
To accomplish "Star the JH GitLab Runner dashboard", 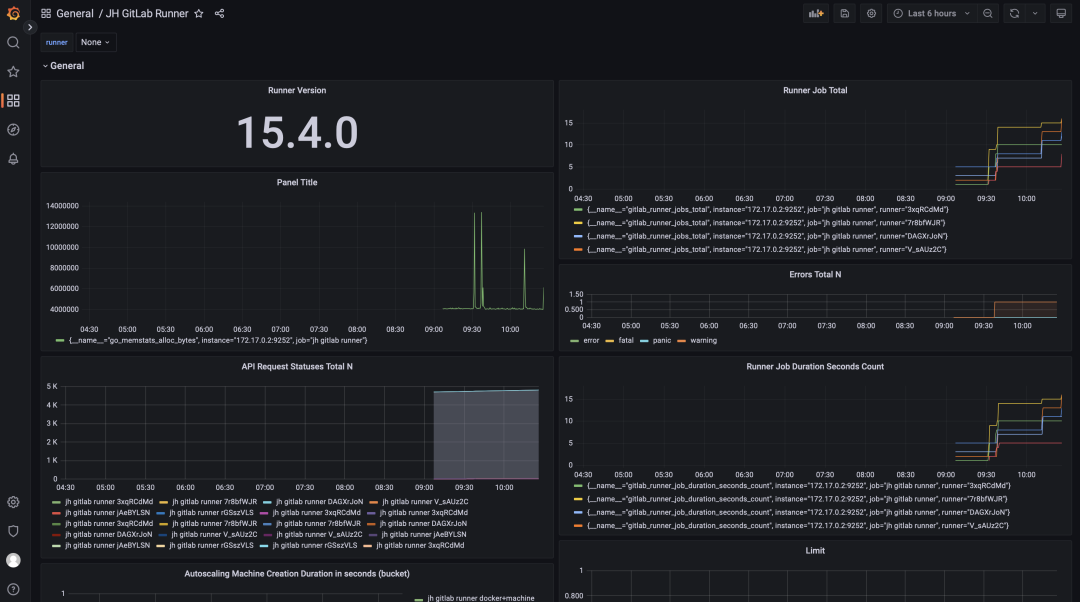I will 199,13.
